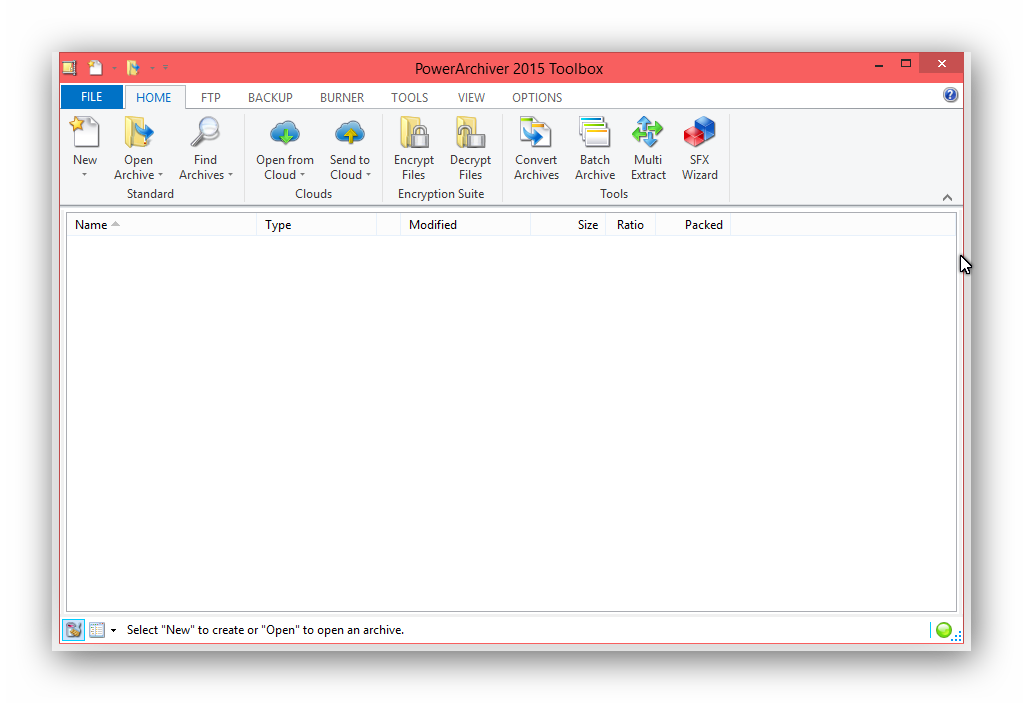Sort by the Modified column header
Viewport: 1023px width, 703px height.
tap(465, 225)
